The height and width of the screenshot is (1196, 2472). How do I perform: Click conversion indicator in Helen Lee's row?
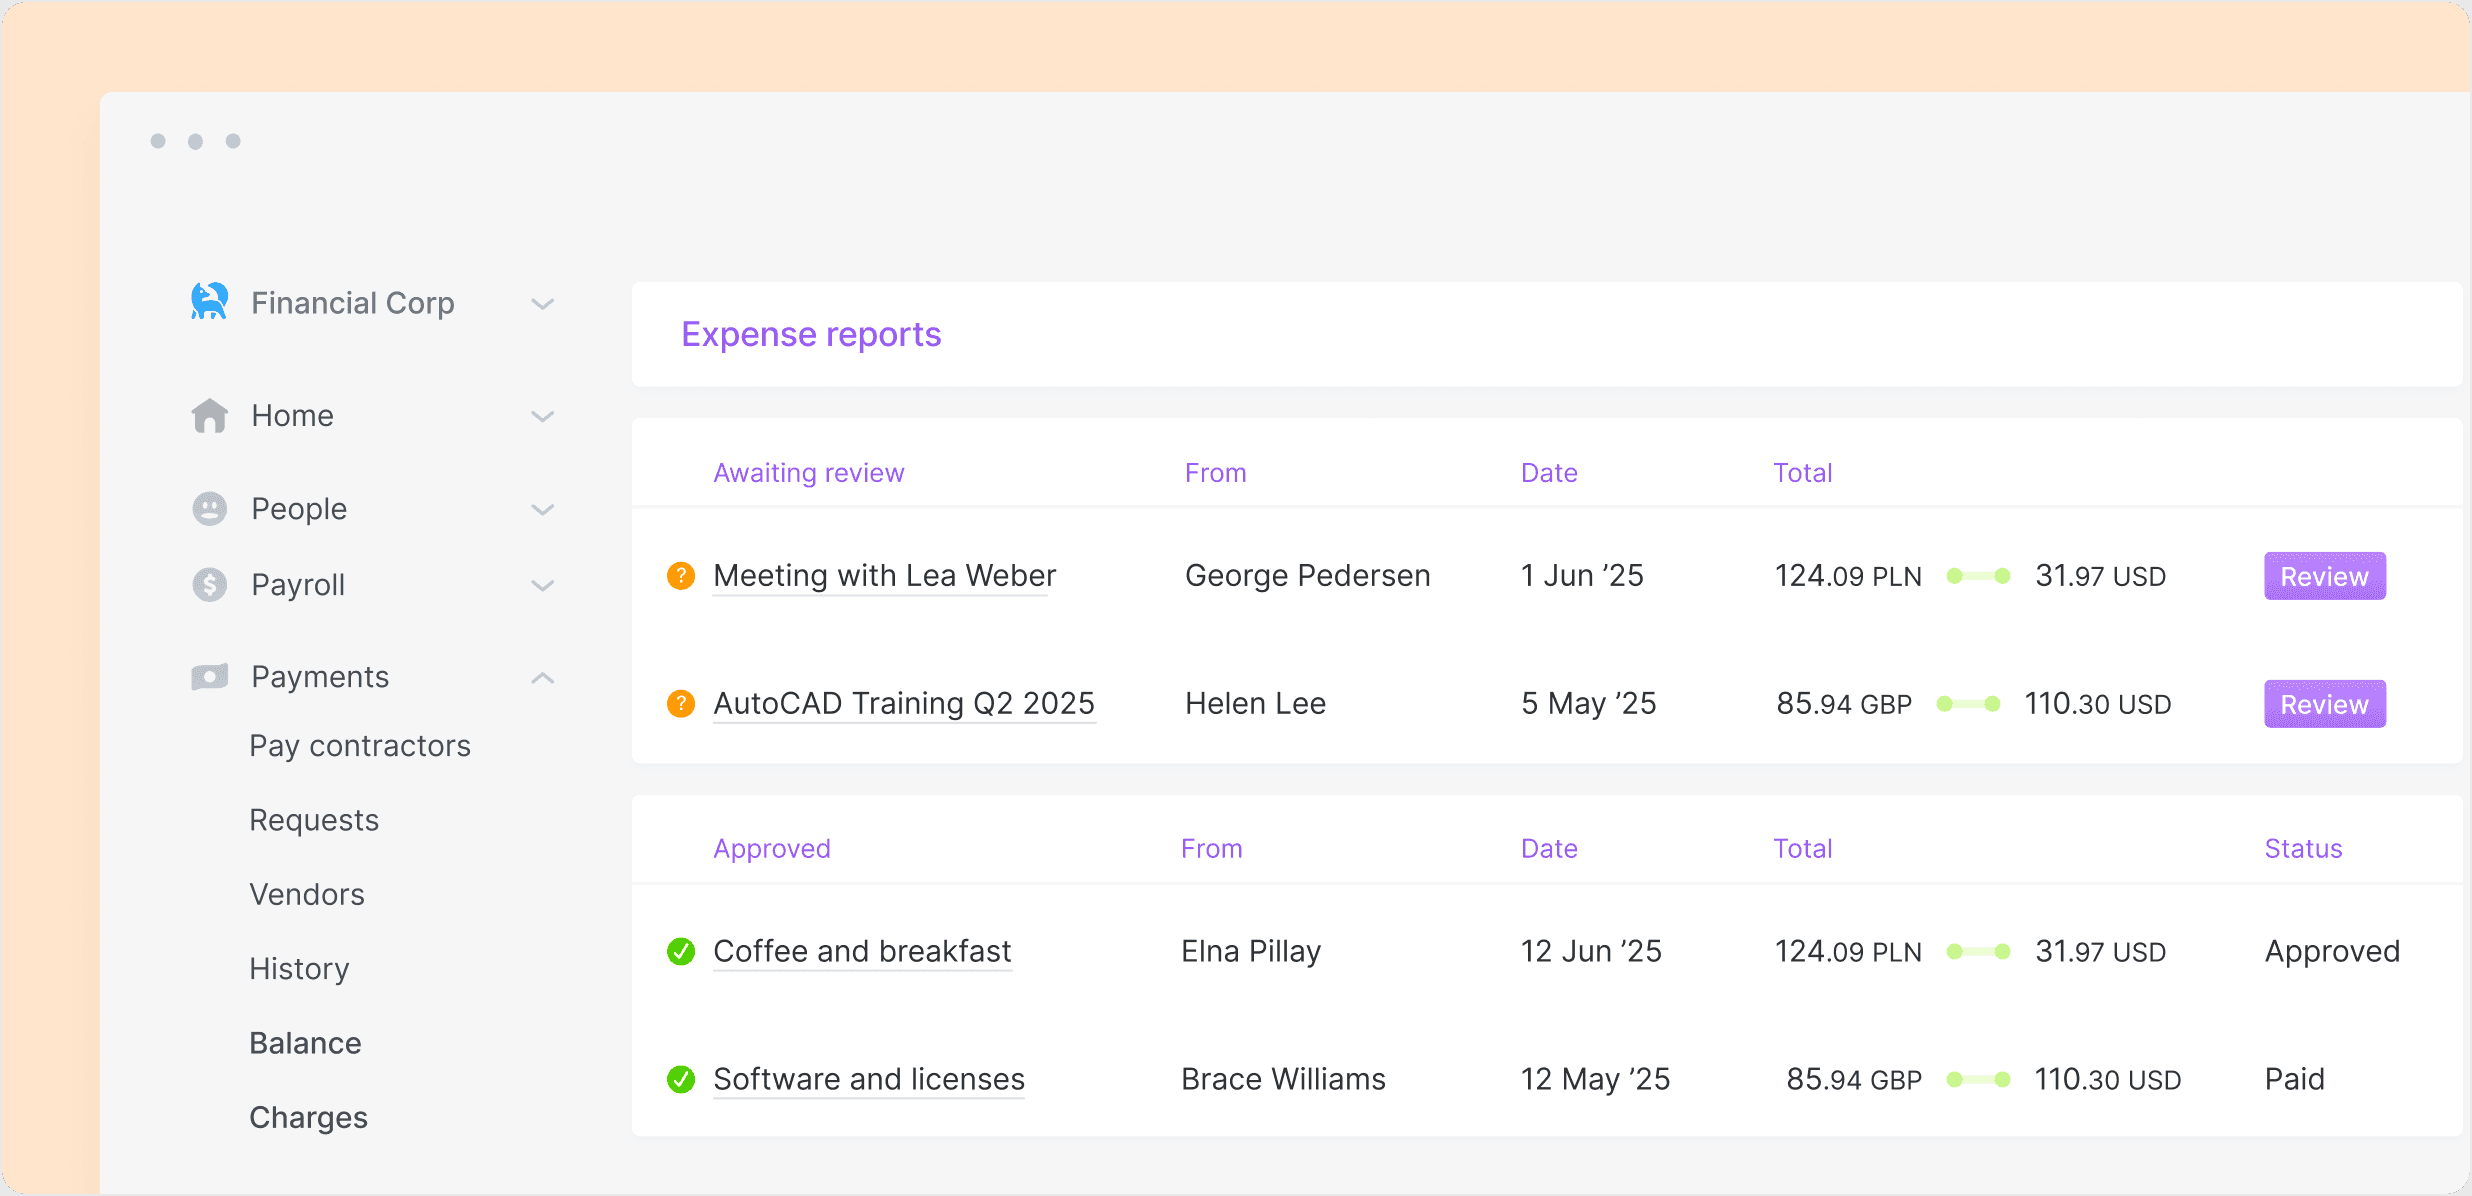[1968, 704]
